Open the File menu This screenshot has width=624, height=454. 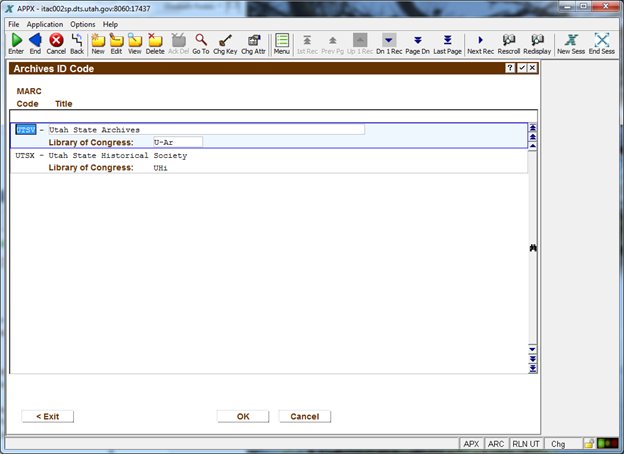pyautogui.click(x=14, y=24)
